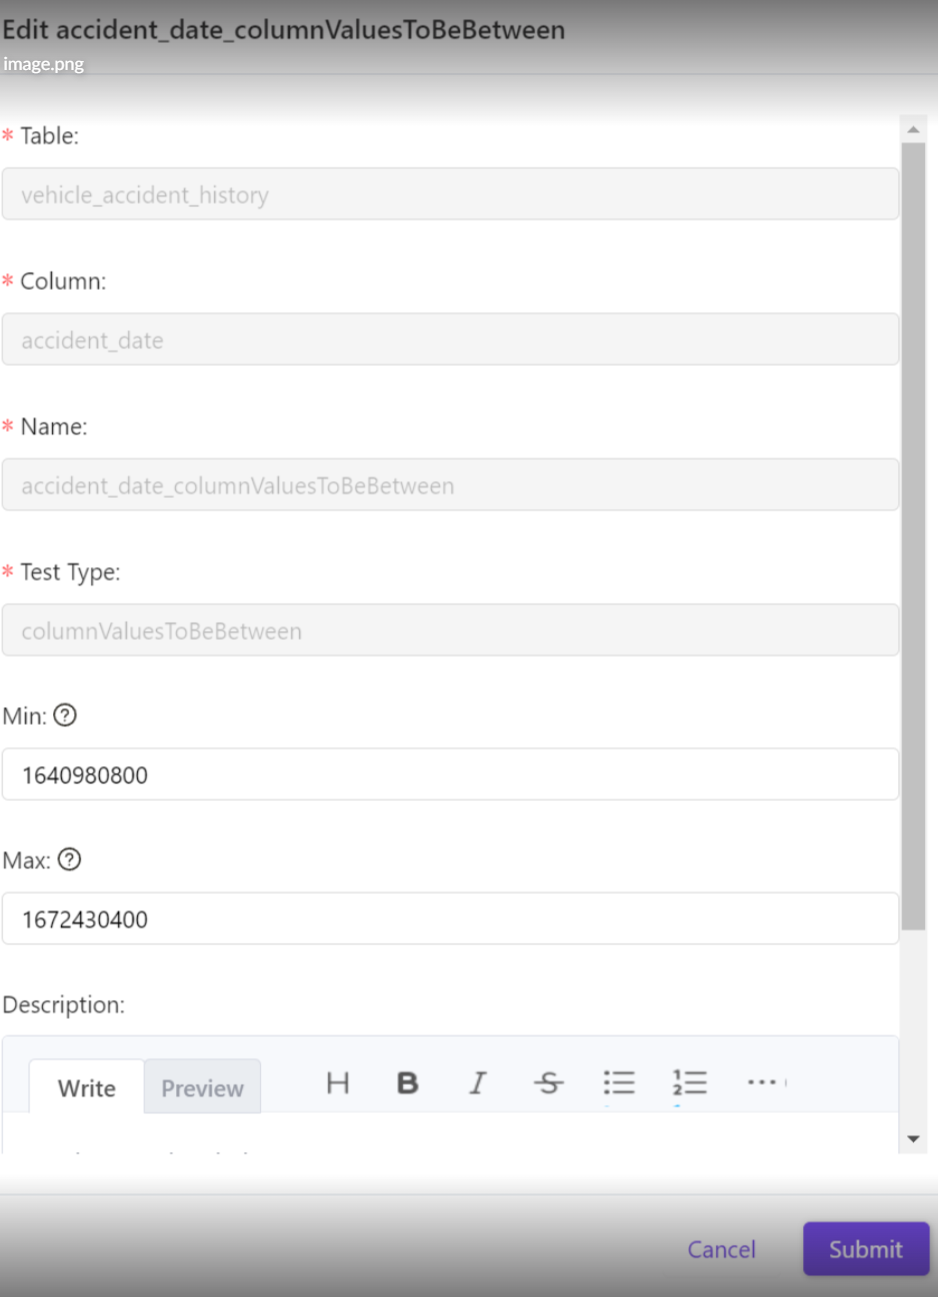Apply heading formatting in the description editor
The image size is (938, 1297).
(337, 1083)
